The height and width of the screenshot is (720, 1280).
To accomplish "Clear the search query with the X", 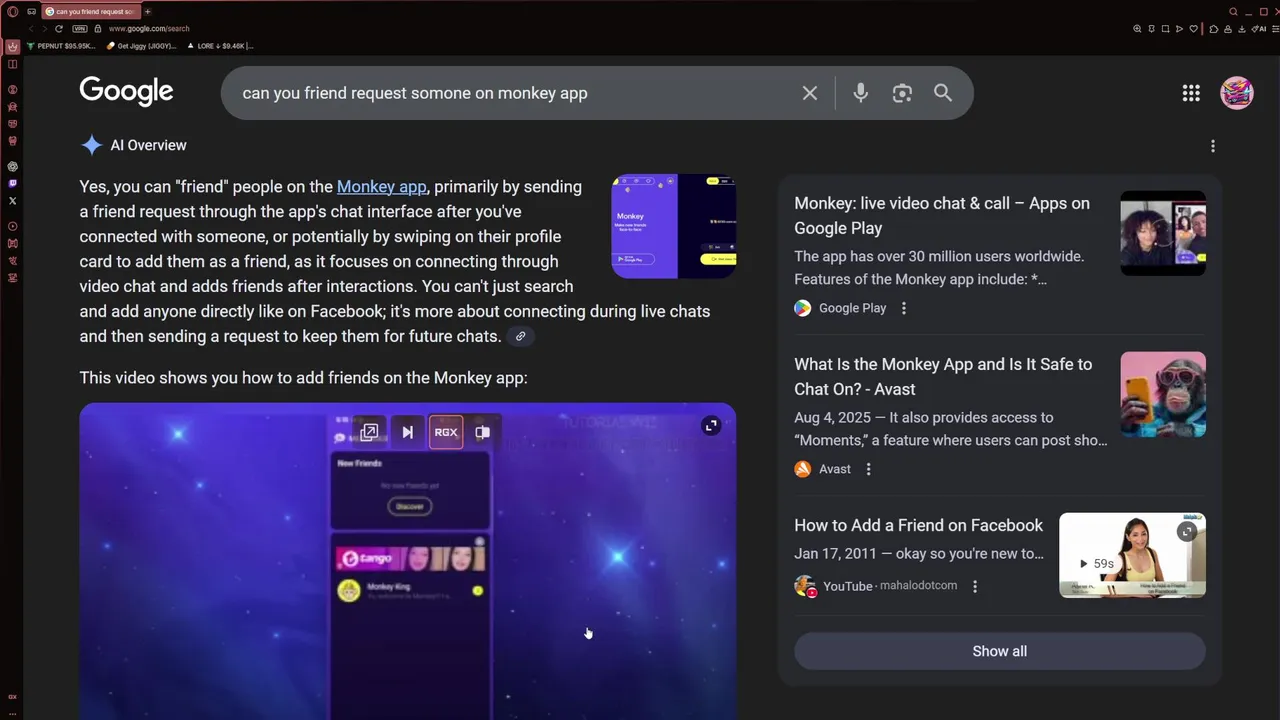I will point(810,93).
